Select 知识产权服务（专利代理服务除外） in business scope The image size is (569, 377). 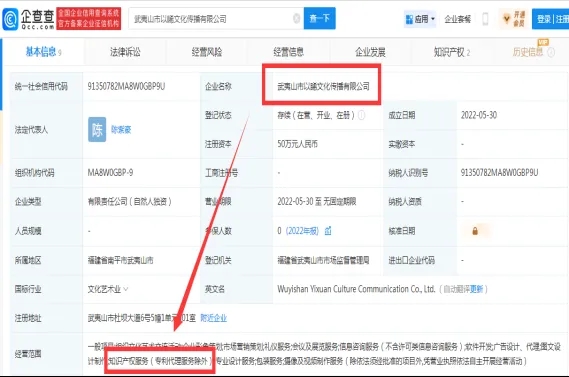(x=160, y=361)
